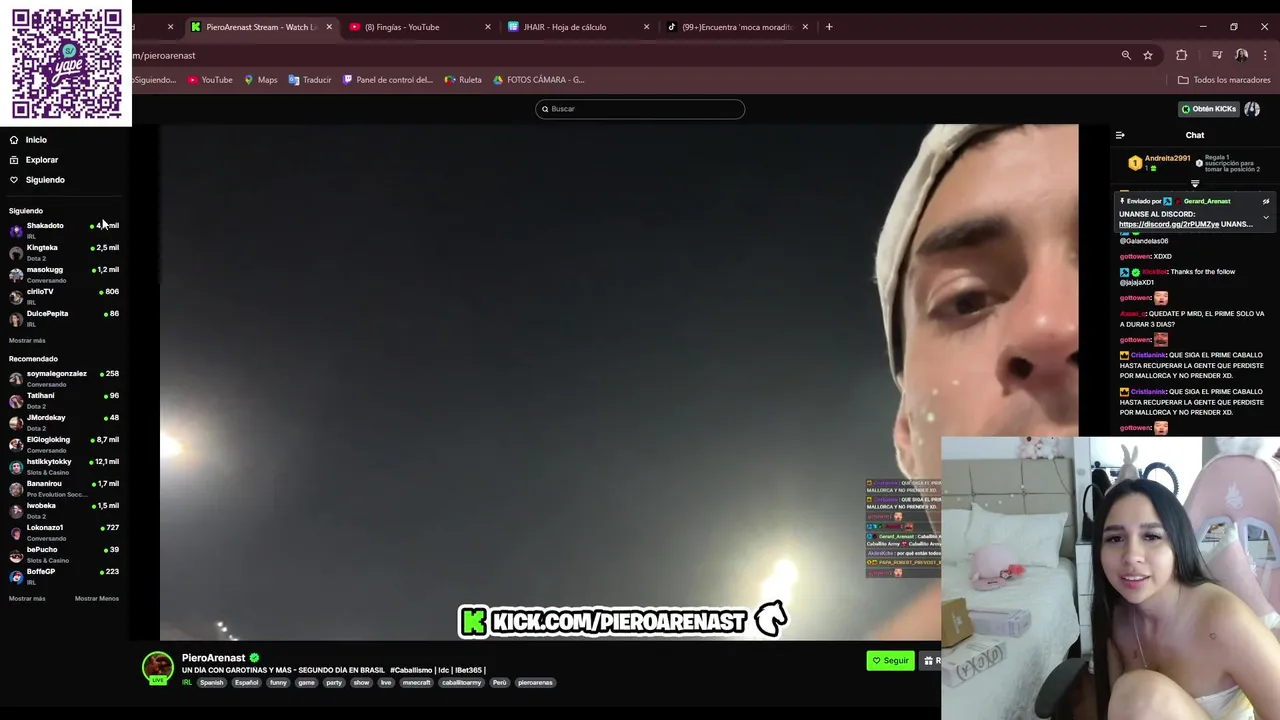Viewport: 1280px width, 720px height.
Task: Open Traducir bookmark
Action: tap(310, 80)
